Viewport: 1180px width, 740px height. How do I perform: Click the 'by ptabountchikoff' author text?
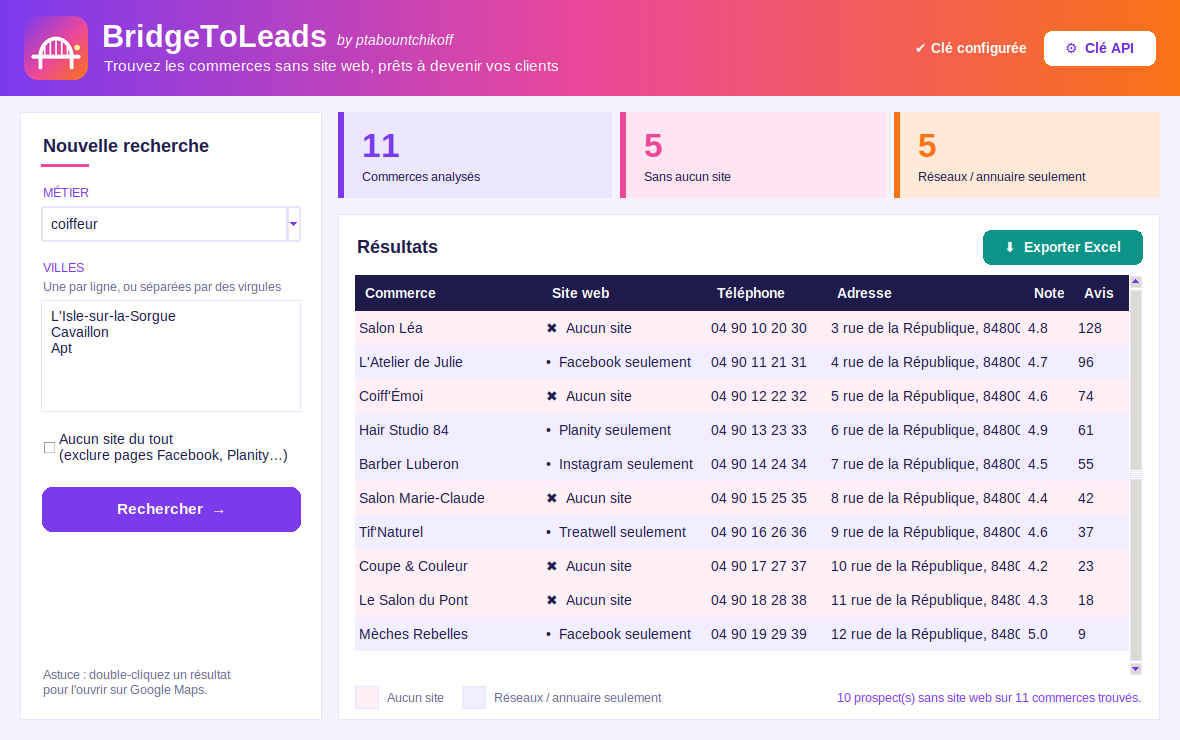395,40
